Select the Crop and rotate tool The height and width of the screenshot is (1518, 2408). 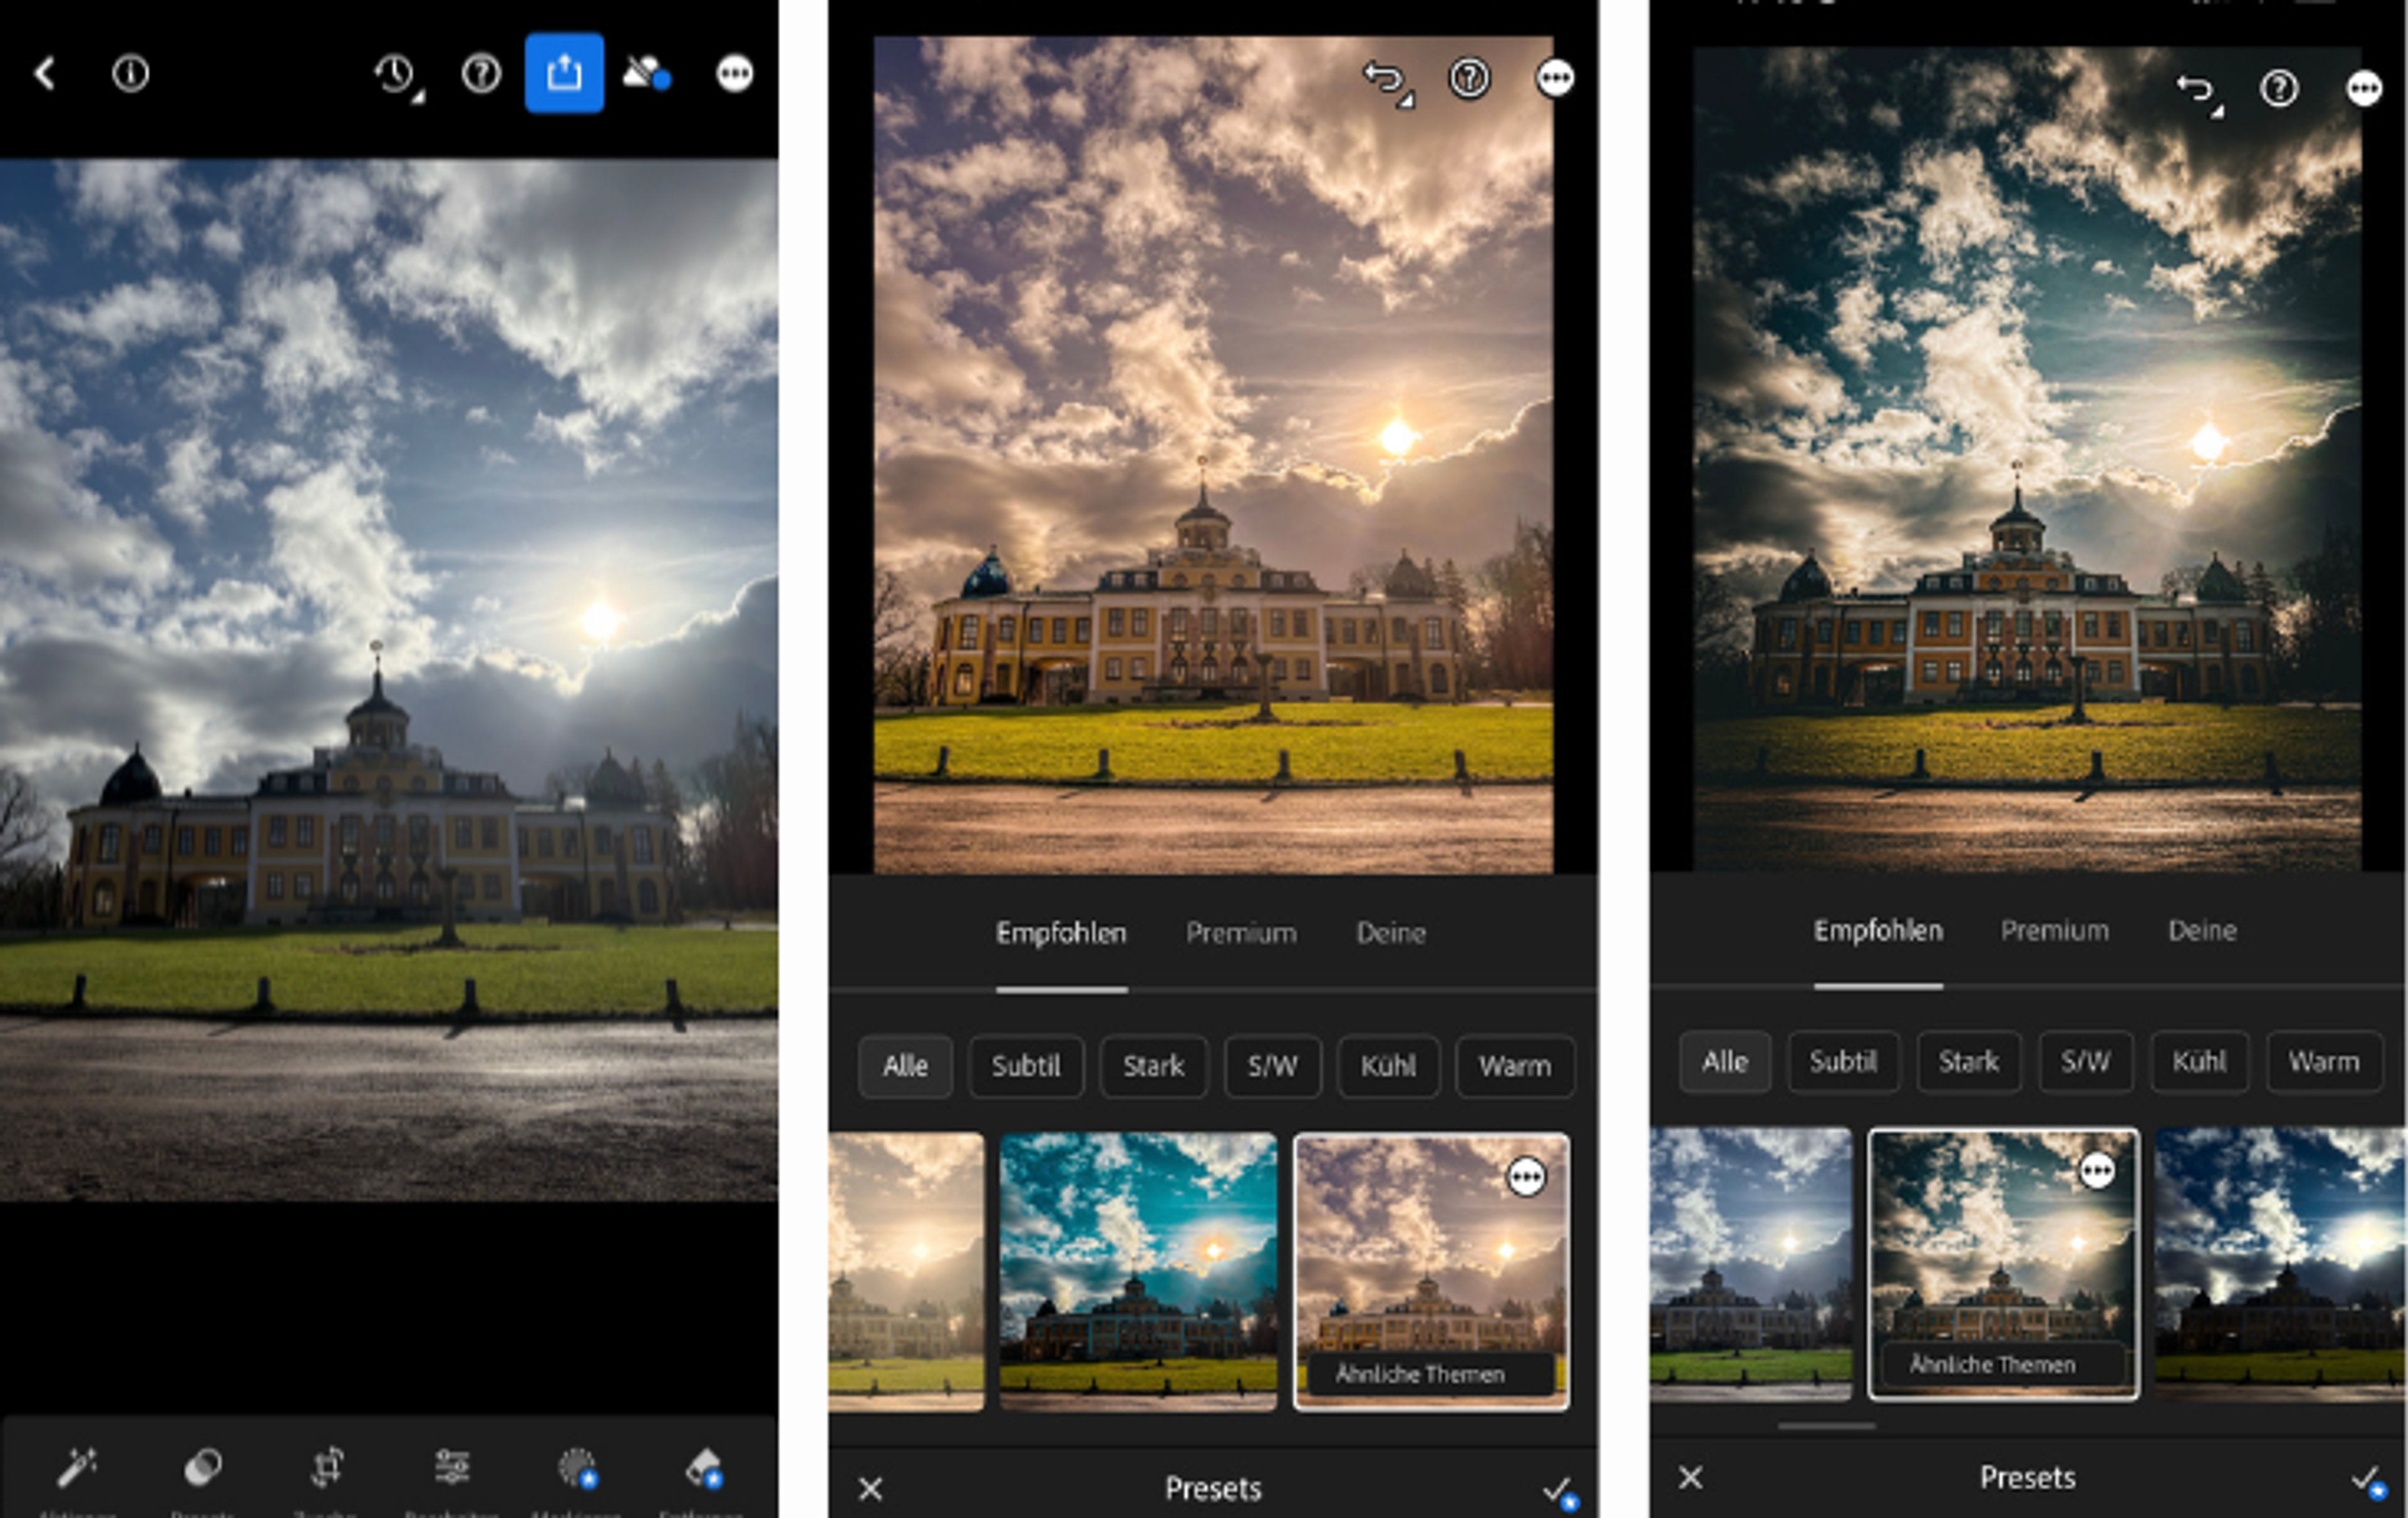tap(327, 1467)
